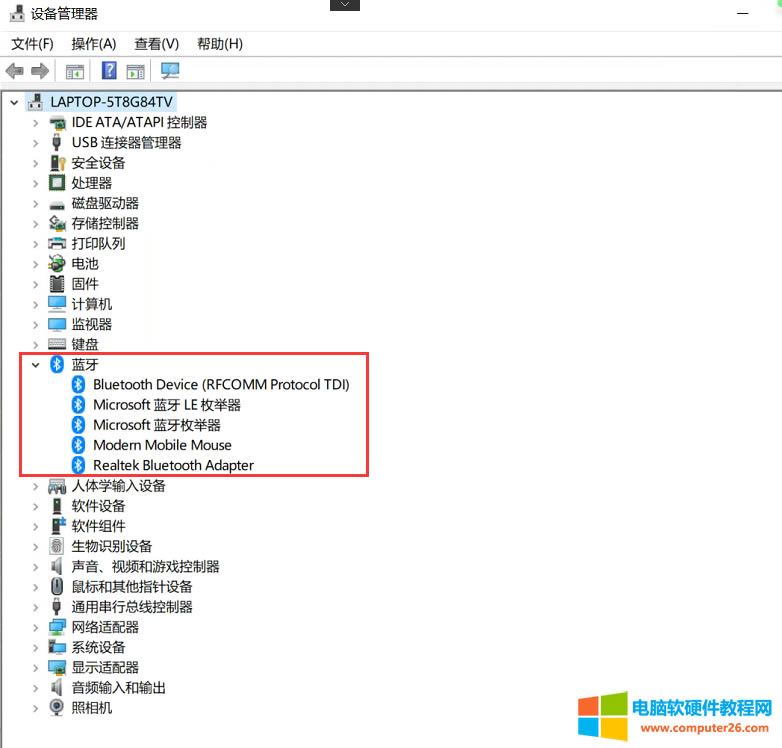Click the 磁盘驱动器 drive icon
The width and height of the screenshot is (782, 748).
[x=57, y=204]
